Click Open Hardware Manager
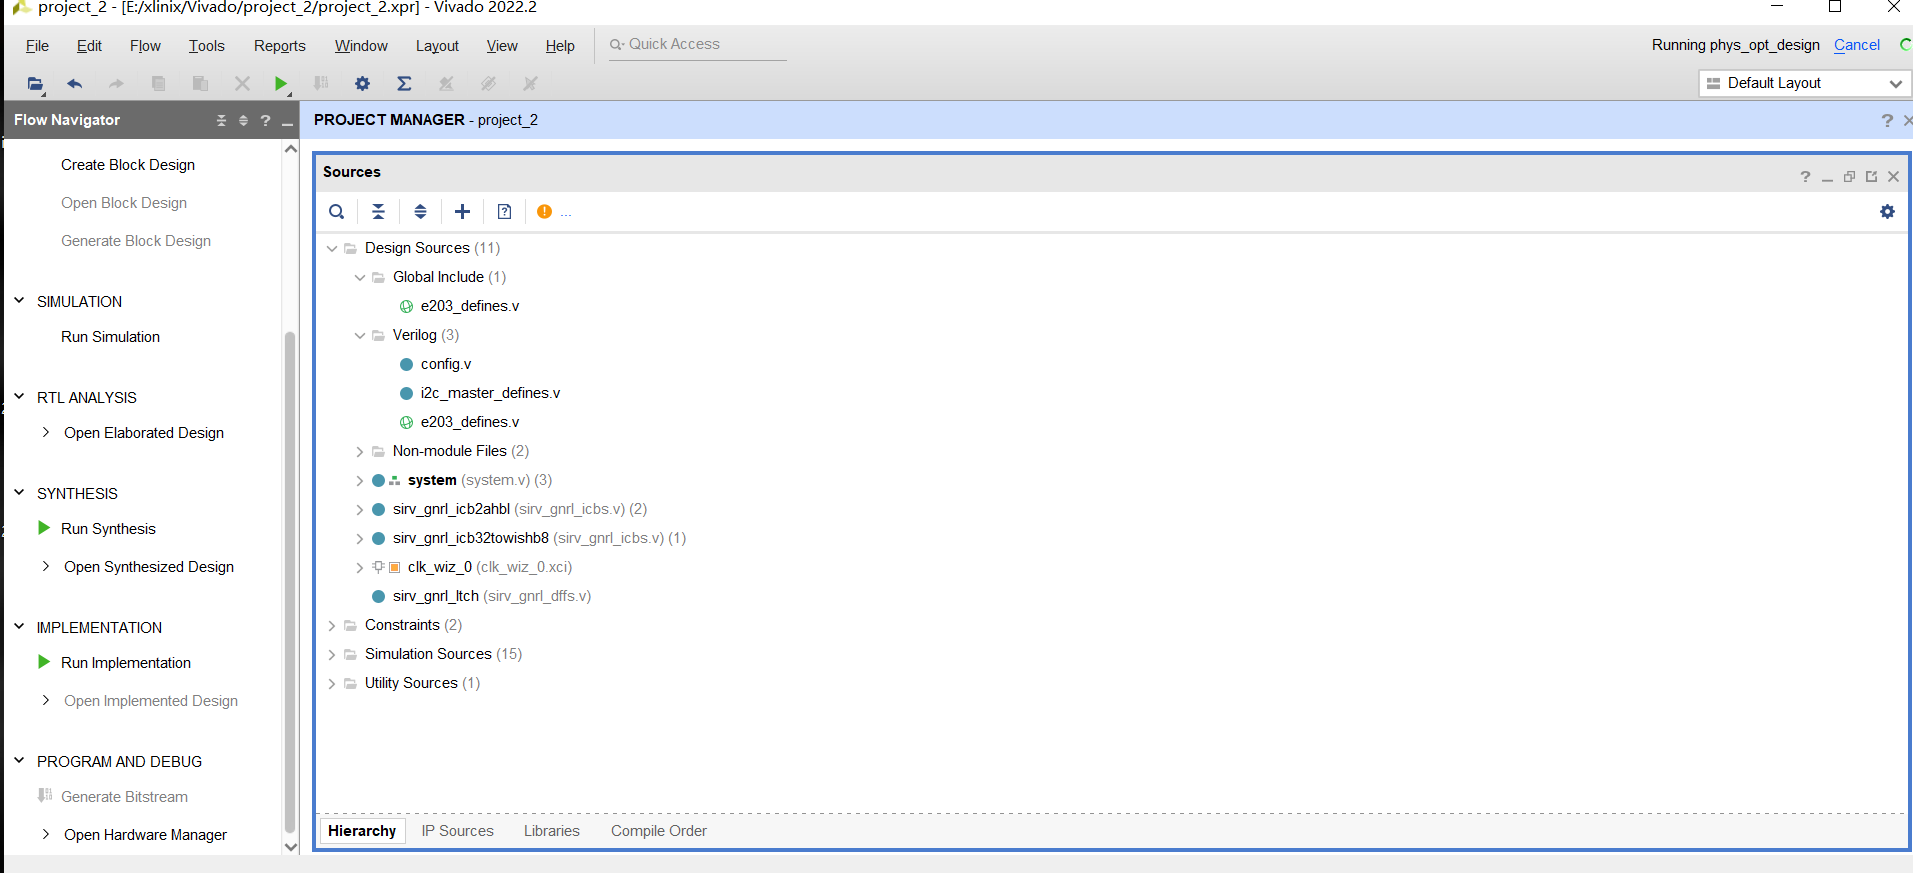 click(x=145, y=835)
